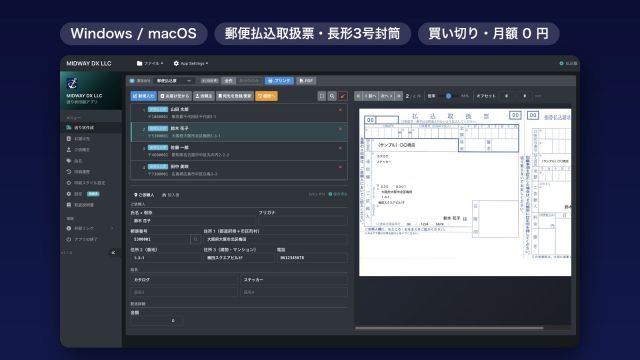This screenshot has height=360, width=640.
Task: Click the 外部リンク icon in the sidebar
Action: tap(69, 228)
